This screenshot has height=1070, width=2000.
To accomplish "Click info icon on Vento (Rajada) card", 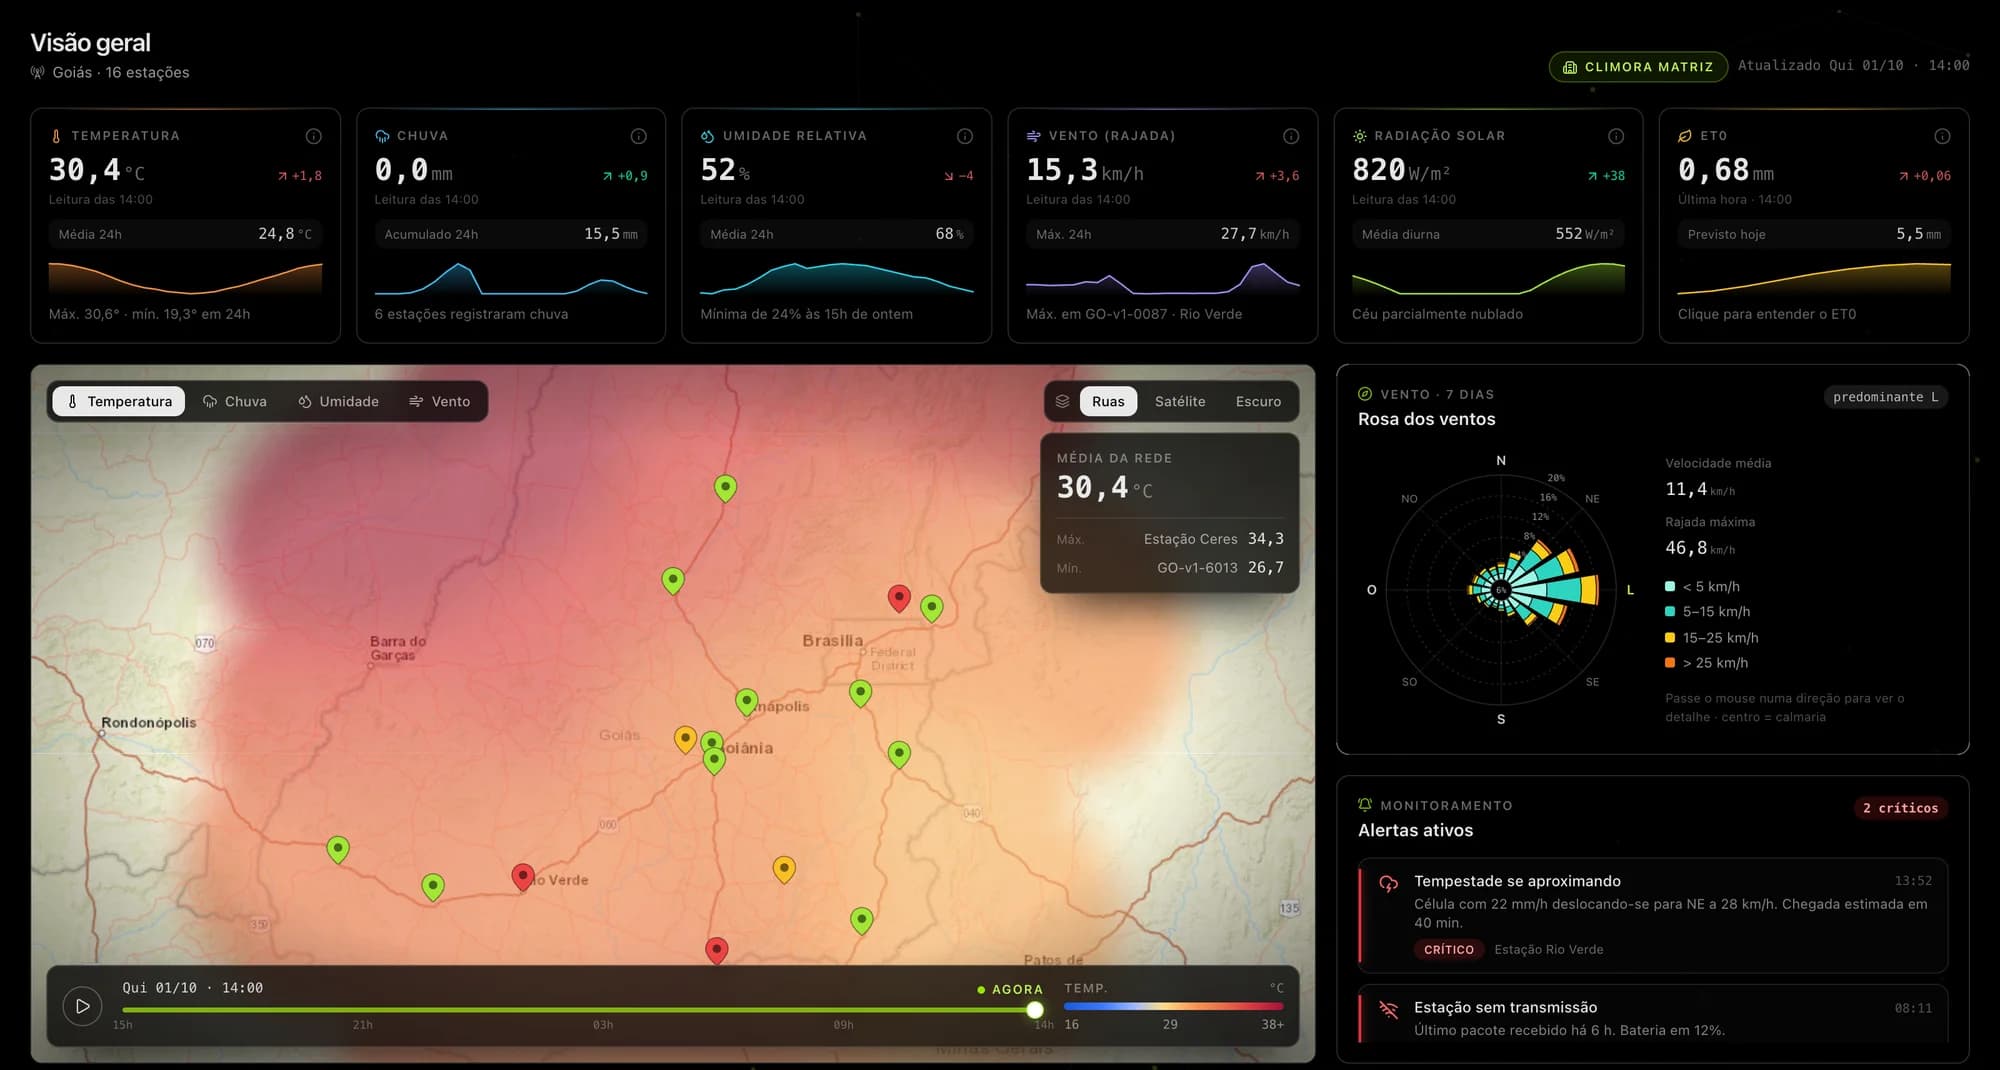I will (x=1290, y=136).
